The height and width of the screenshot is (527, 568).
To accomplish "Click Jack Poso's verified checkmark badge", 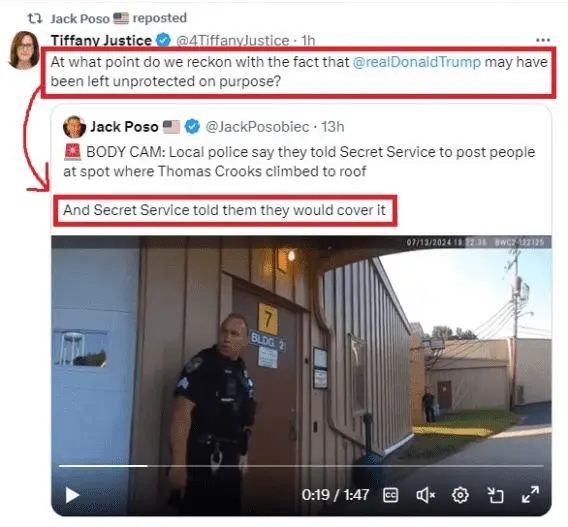I will 192,127.
